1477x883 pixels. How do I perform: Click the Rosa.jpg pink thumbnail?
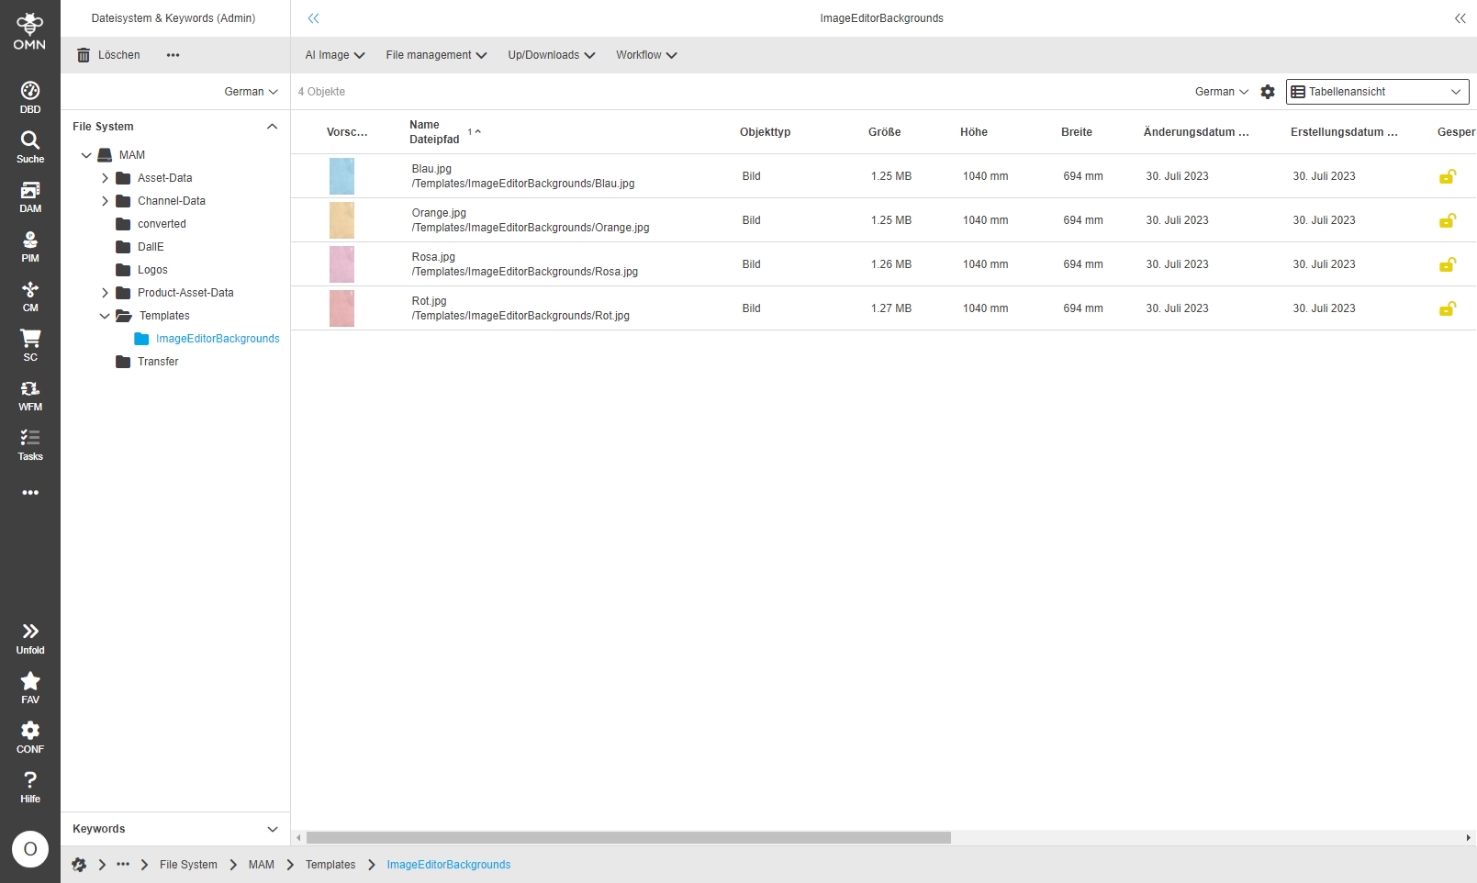coord(342,265)
